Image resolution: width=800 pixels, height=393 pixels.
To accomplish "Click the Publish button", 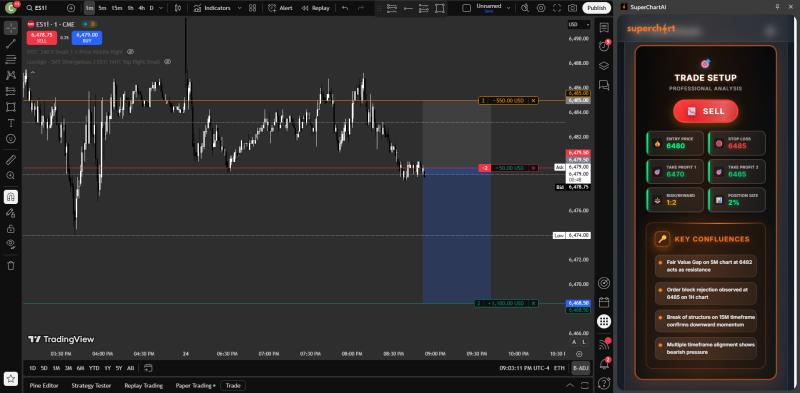I will click(596, 8).
